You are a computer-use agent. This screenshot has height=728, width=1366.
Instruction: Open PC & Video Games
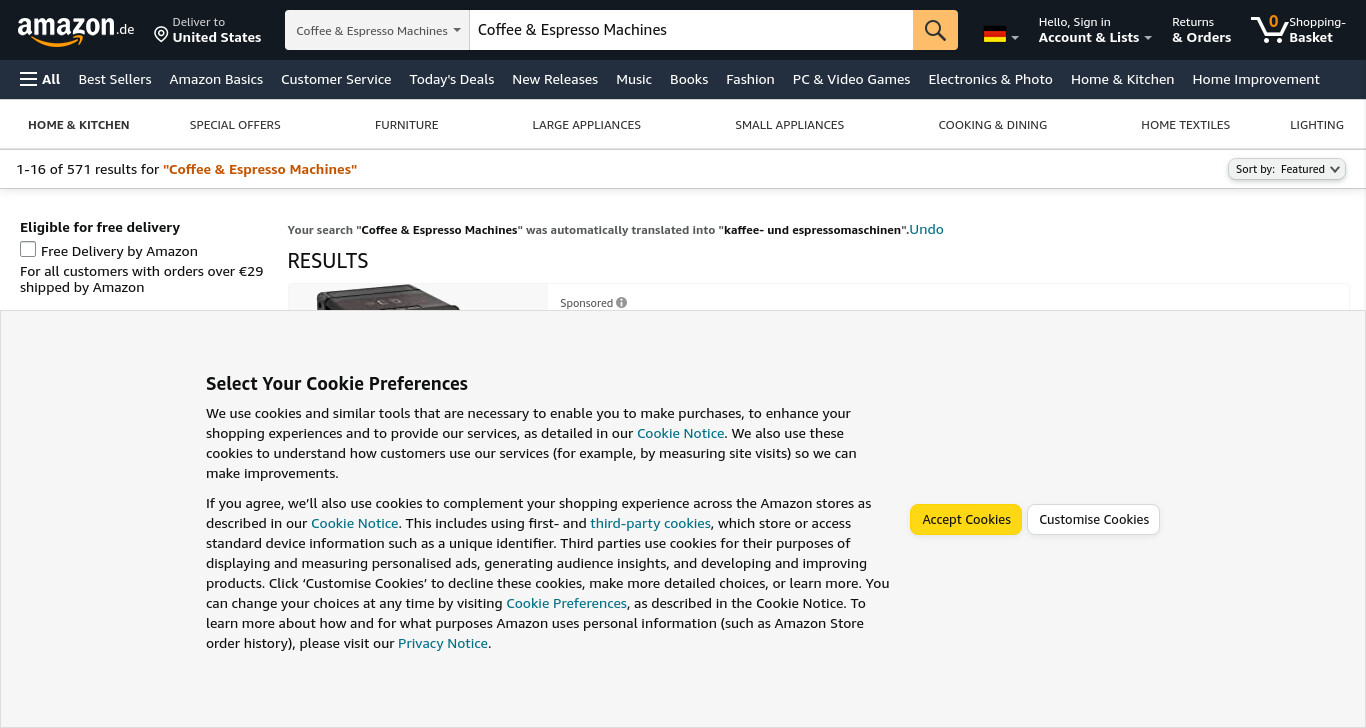(851, 79)
